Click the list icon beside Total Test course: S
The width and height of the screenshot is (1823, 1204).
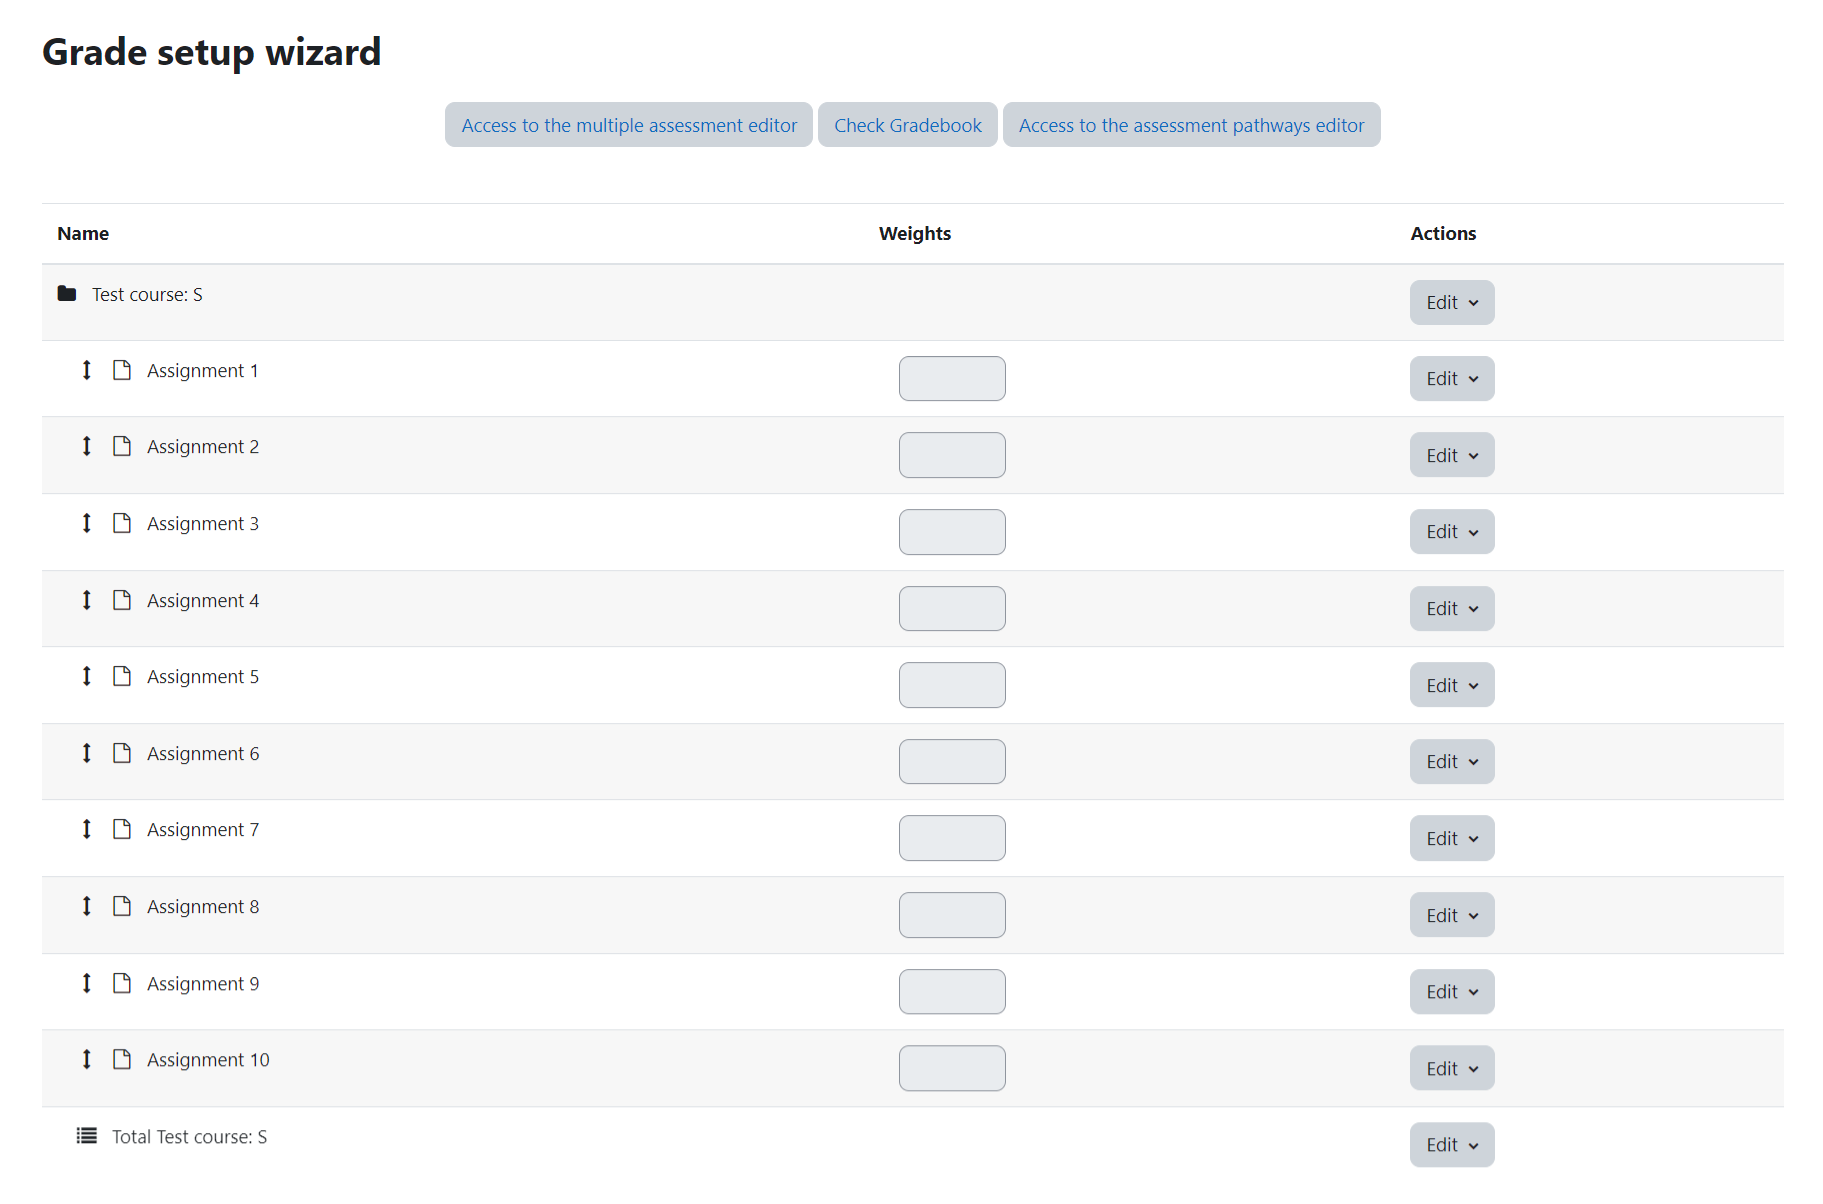pyautogui.click(x=87, y=1136)
